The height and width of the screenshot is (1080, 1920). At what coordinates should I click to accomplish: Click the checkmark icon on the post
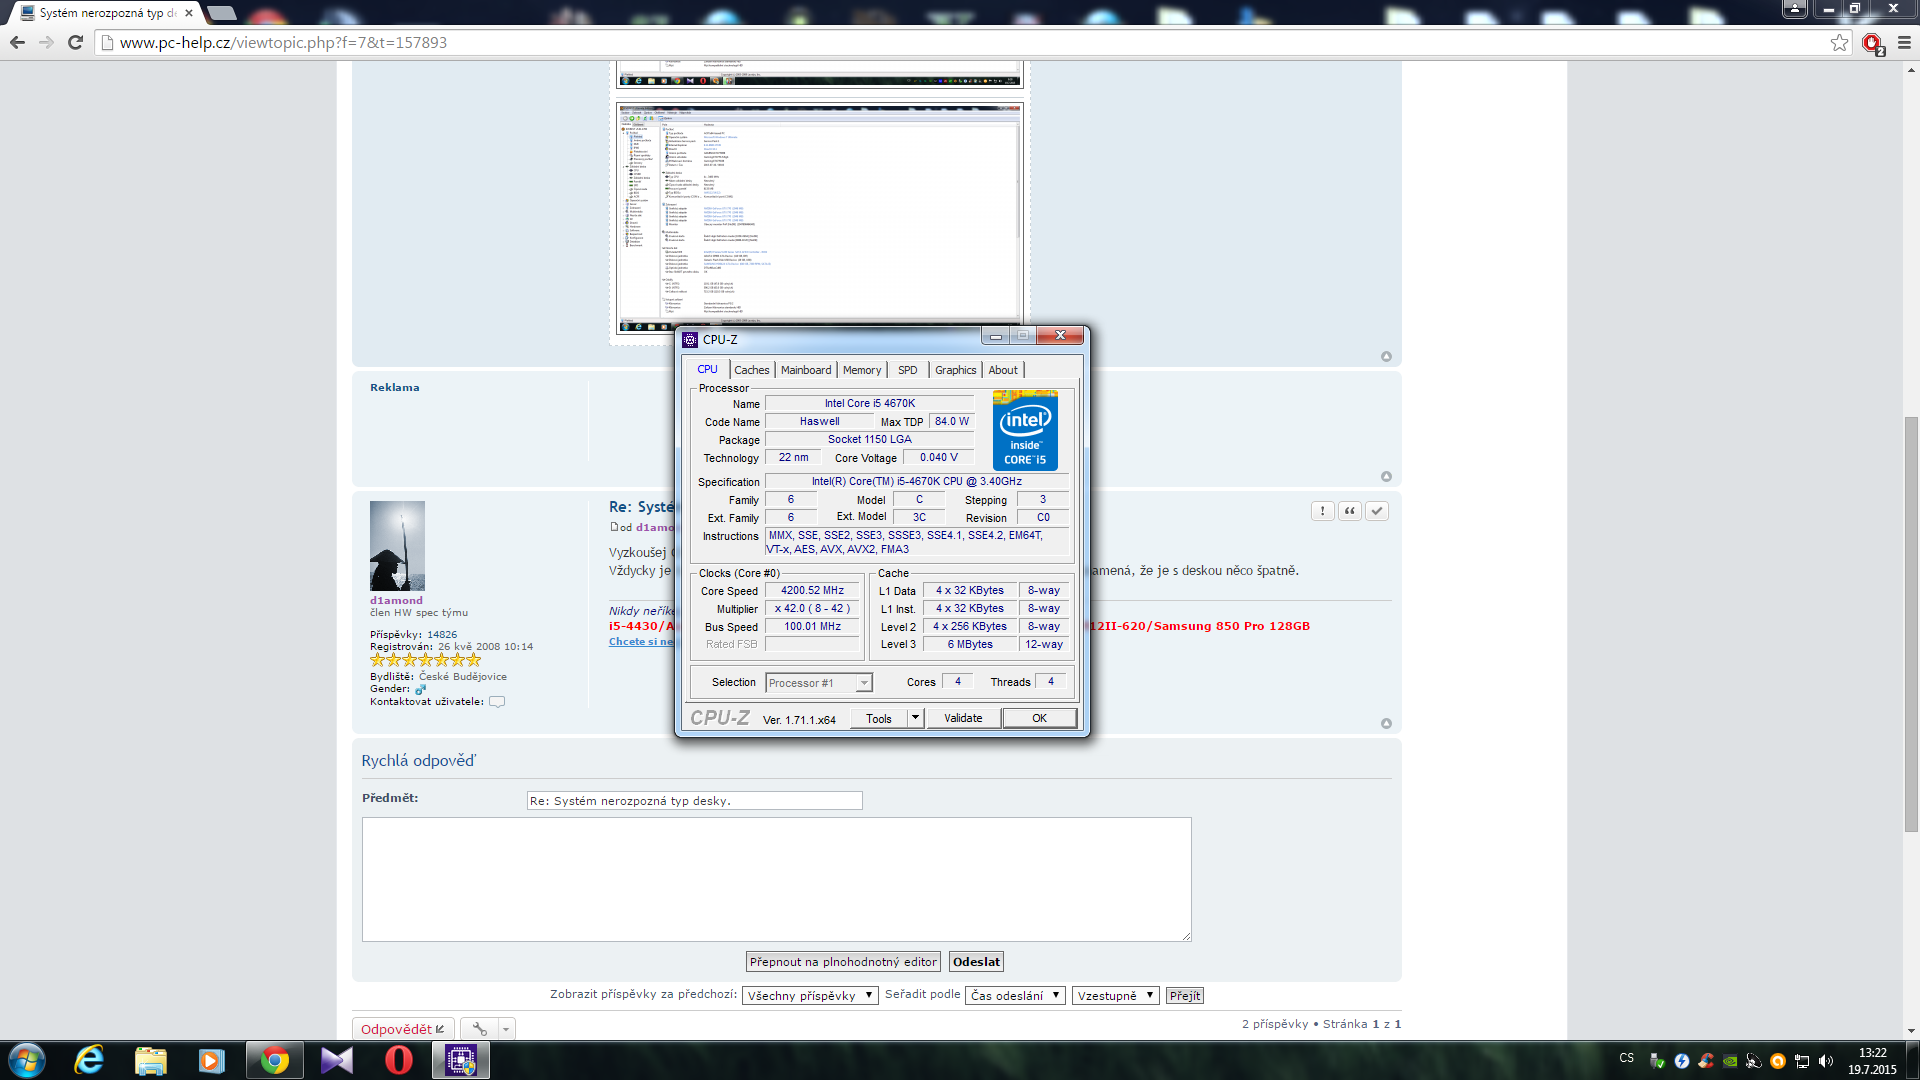pyautogui.click(x=1377, y=511)
